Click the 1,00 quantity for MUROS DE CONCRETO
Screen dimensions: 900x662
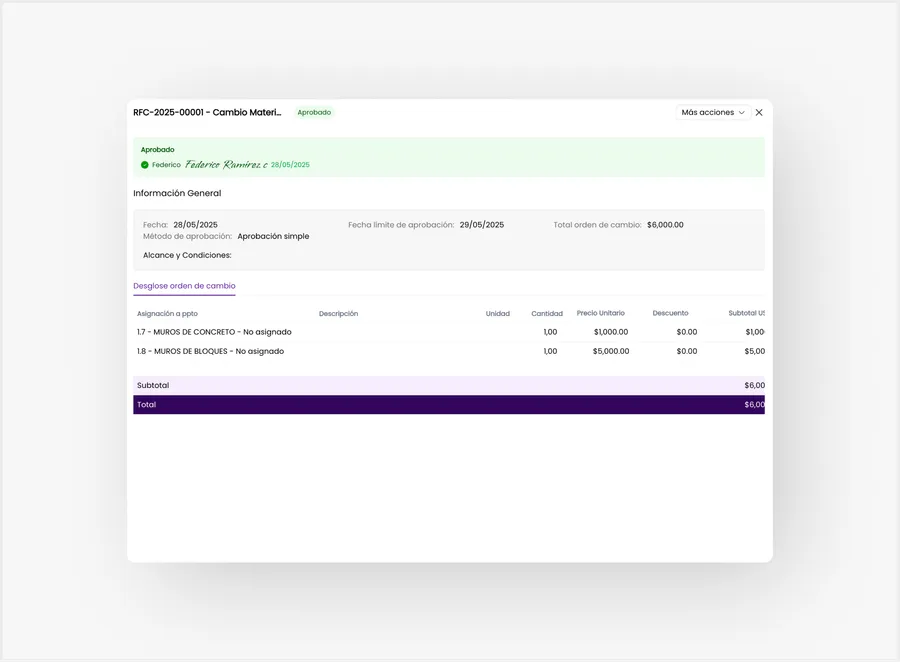coord(550,332)
